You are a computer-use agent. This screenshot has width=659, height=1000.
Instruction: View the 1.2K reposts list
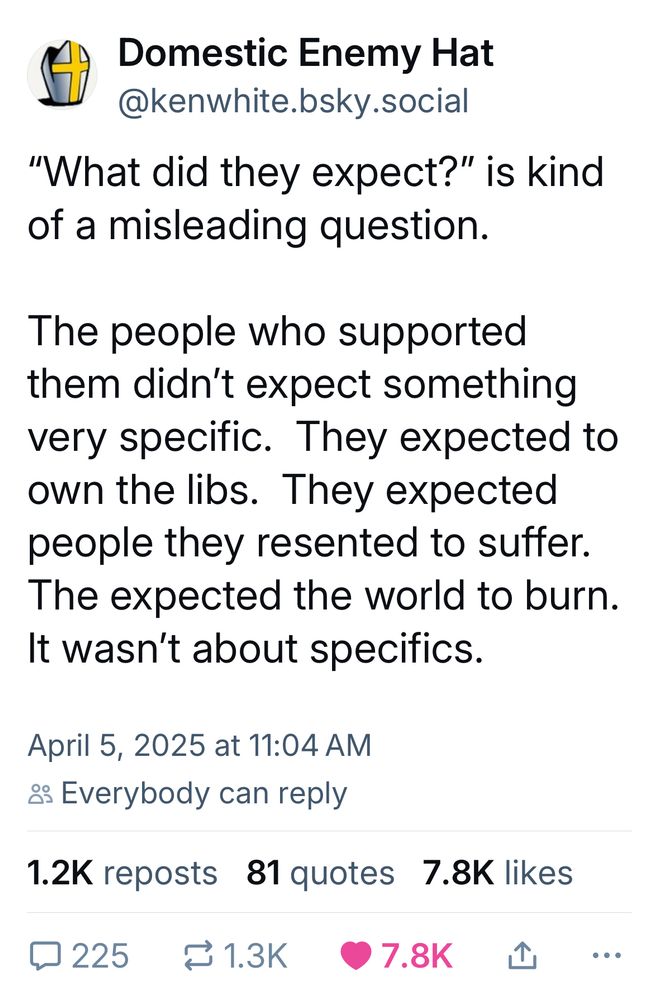pos(121,872)
